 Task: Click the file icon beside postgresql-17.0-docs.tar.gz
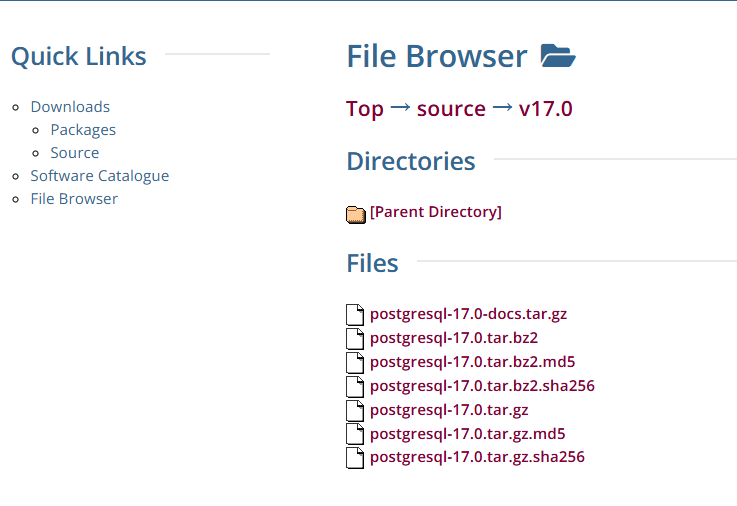355,315
